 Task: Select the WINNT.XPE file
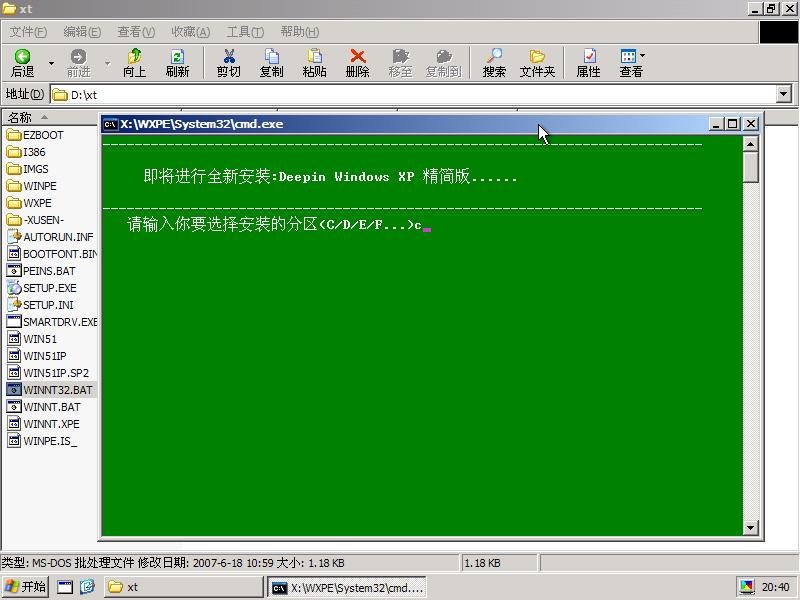point(43,424)
